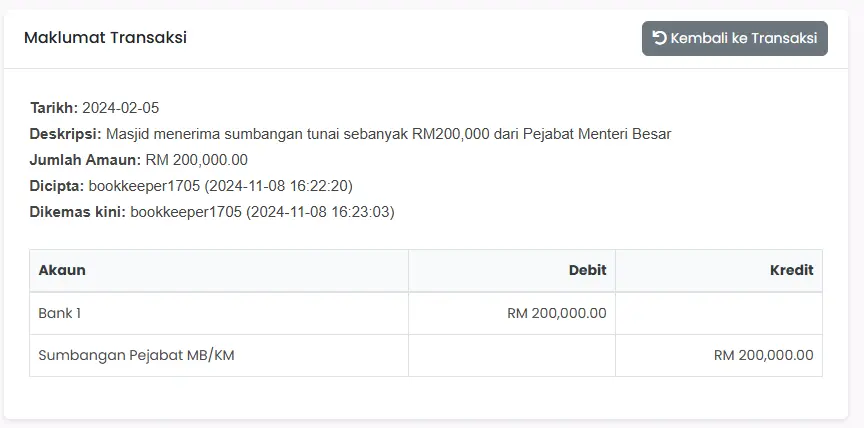This screenshot has height=428, width=864.
Task: Click the Dicipta bookkeeper1705 line
Action: pos(191,186)
